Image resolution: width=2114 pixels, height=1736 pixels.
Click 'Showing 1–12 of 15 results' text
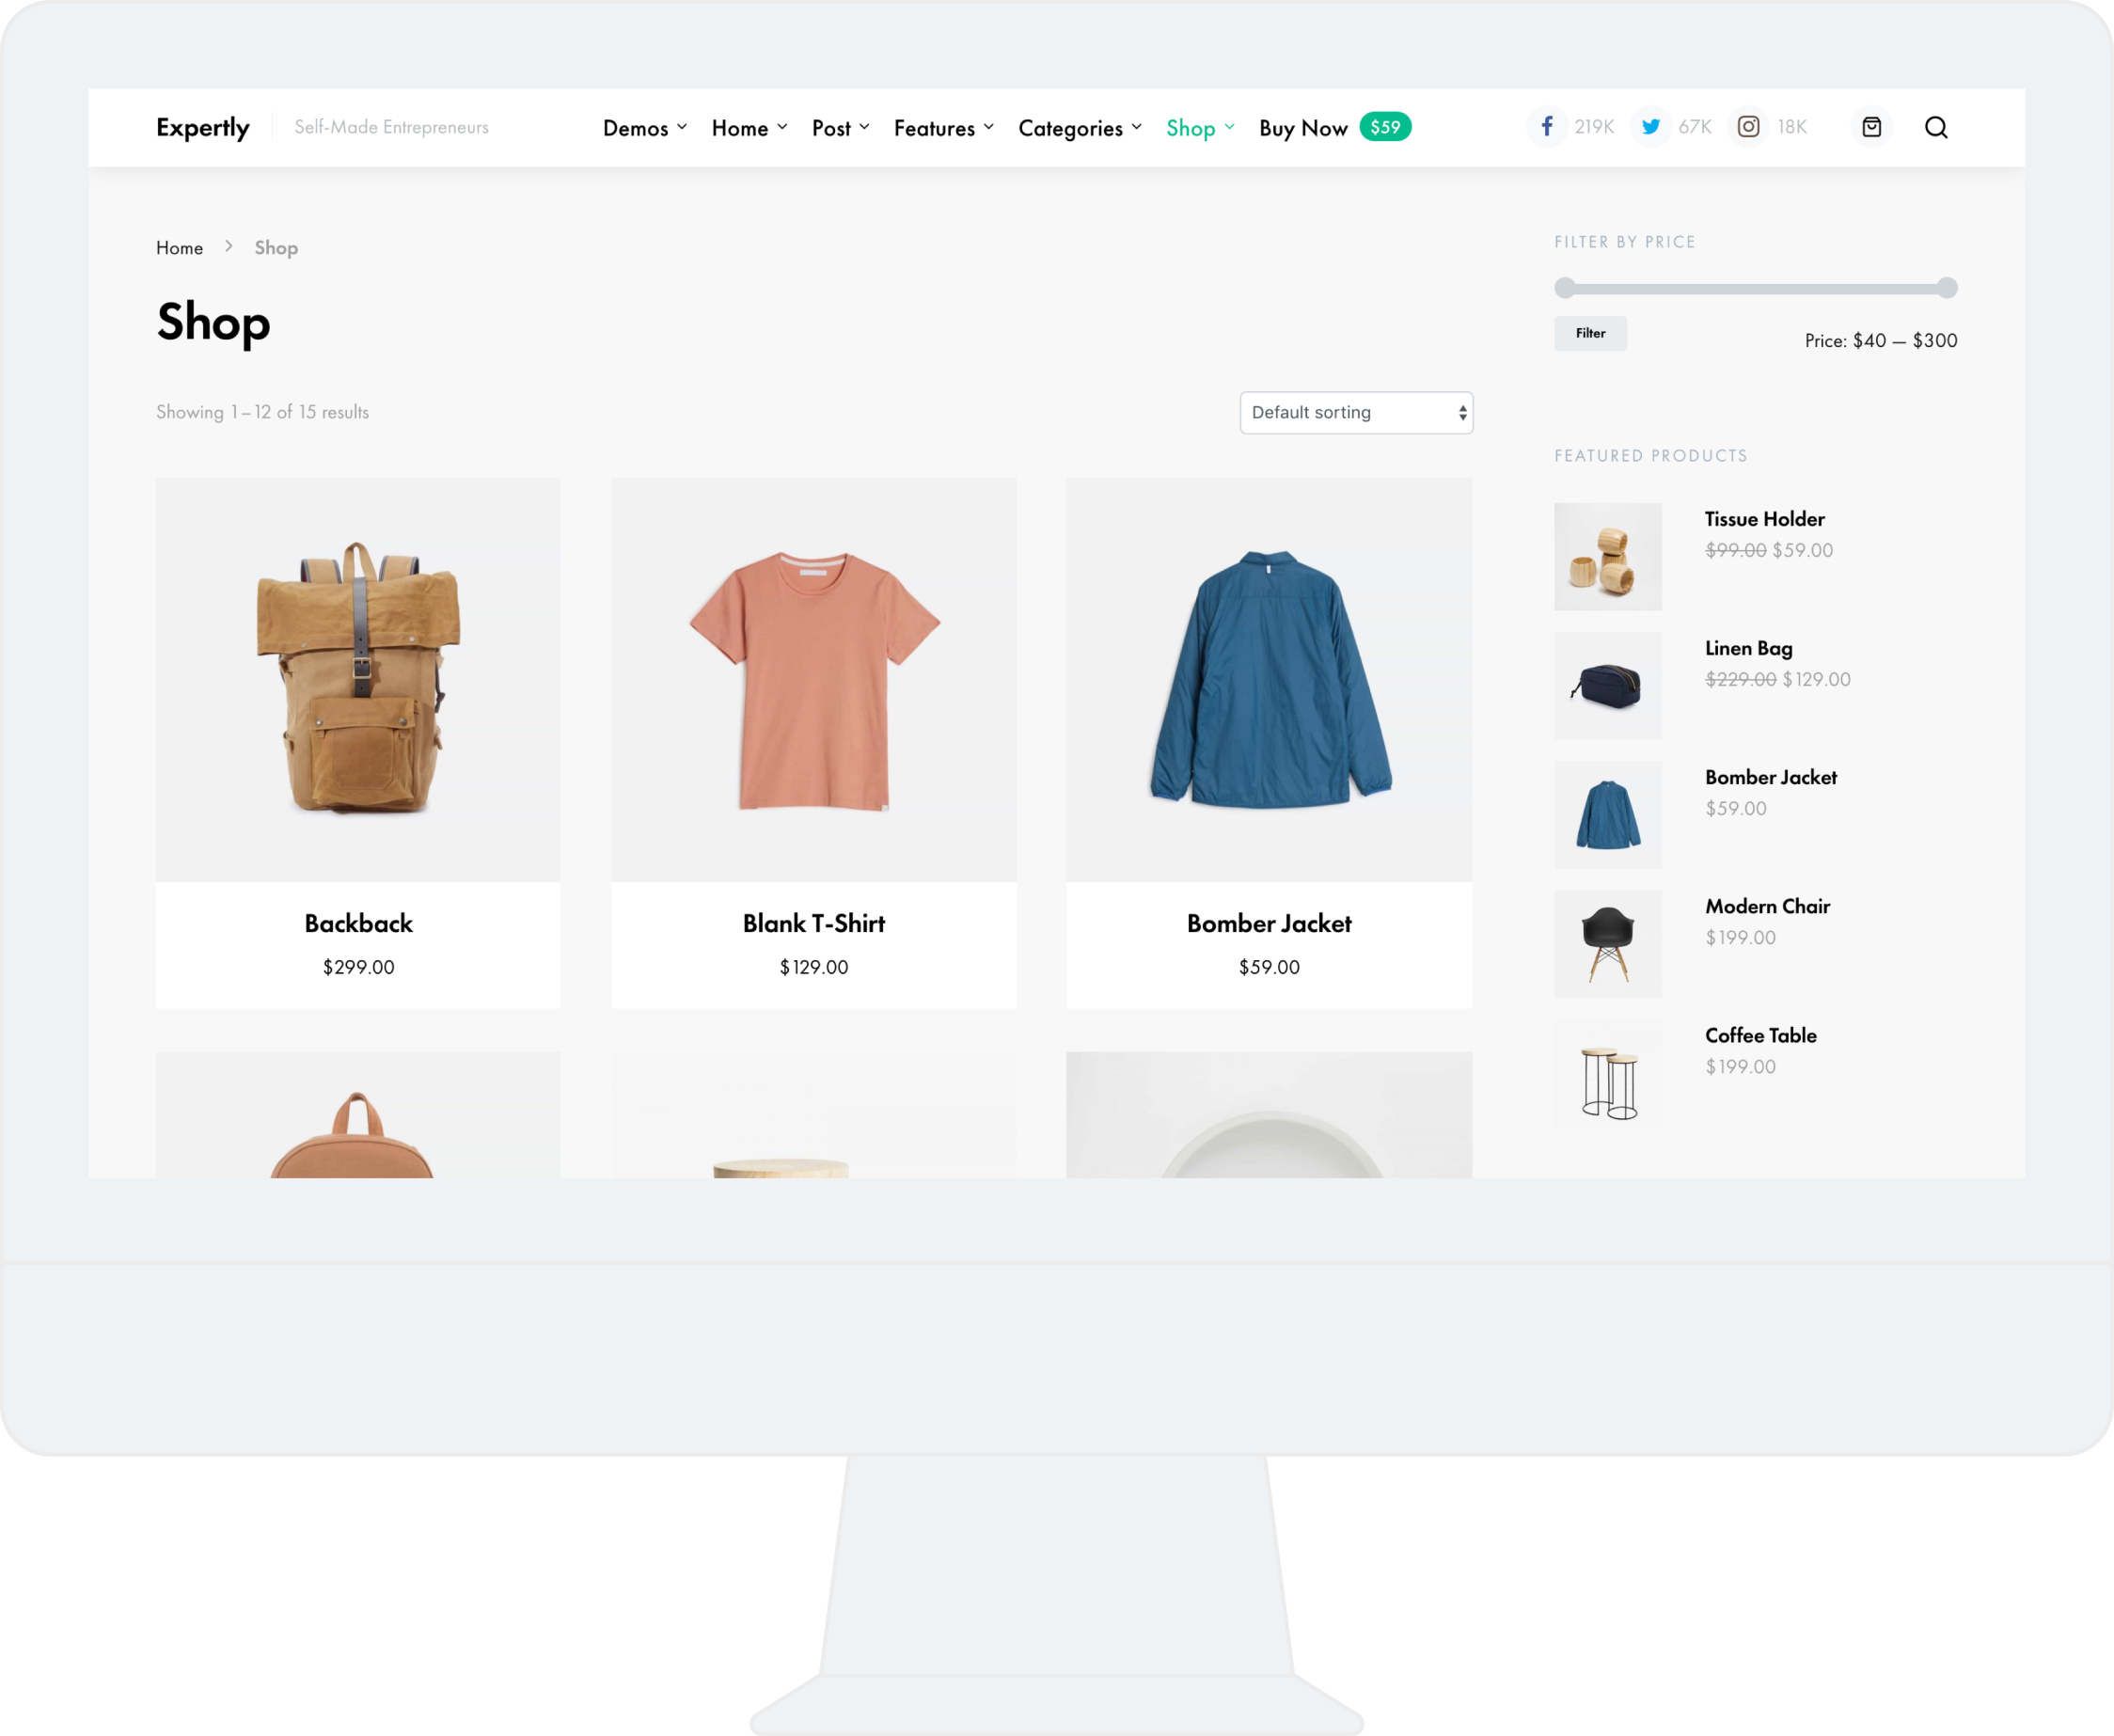pyautogui.click(x=262, y=412)
